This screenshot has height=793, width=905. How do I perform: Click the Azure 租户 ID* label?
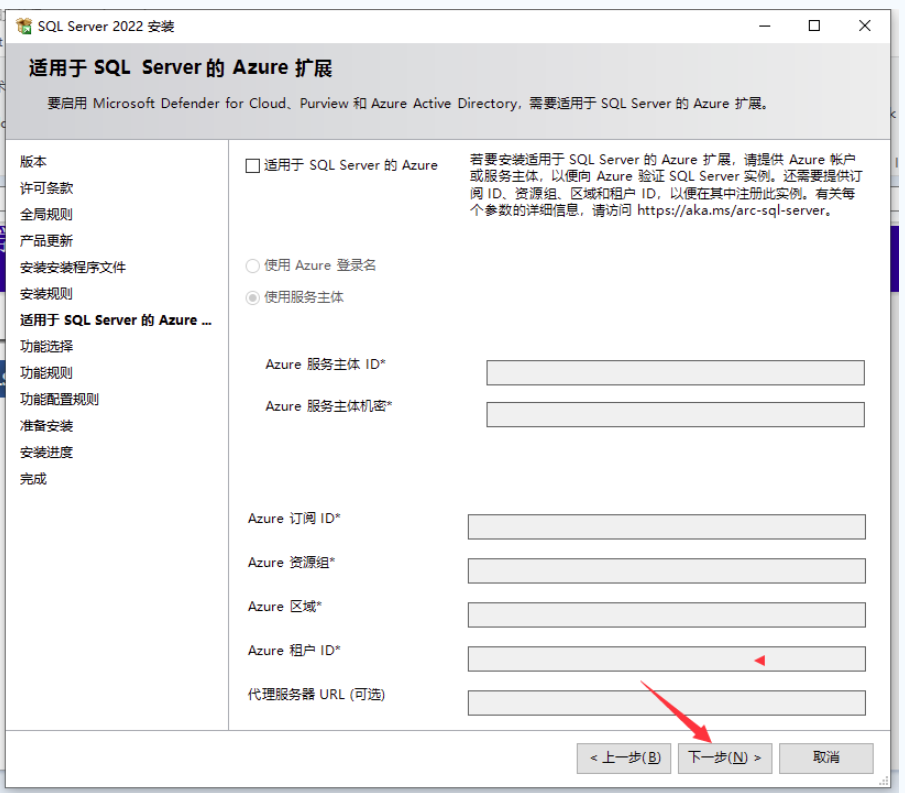tap(294, 651)
